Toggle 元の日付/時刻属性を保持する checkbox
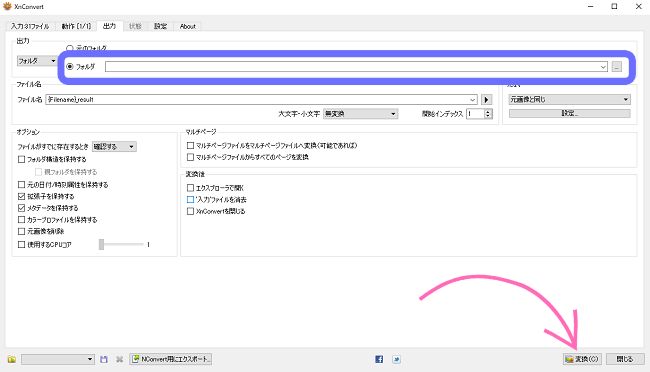Viewport: 650px width, 372px height. 22,185
